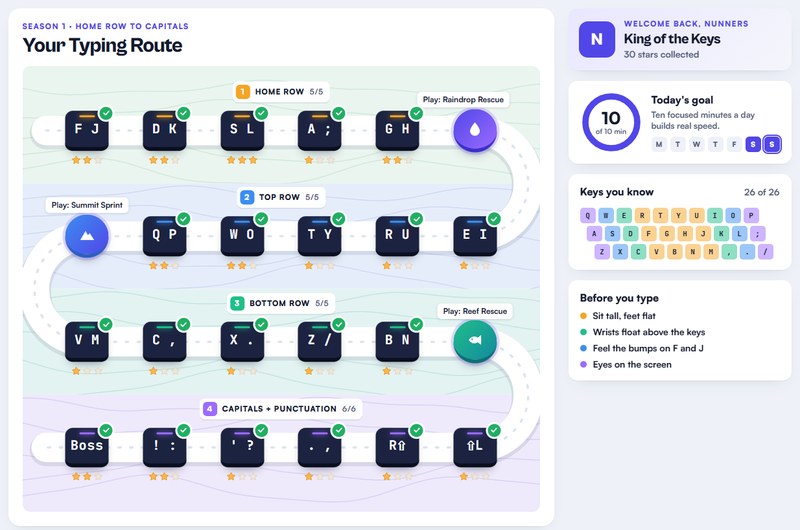The height and width of the screenshot is (530, 800).
Task: Click 'Eyes on the screen' tip
Action: (x=632, y=365)
